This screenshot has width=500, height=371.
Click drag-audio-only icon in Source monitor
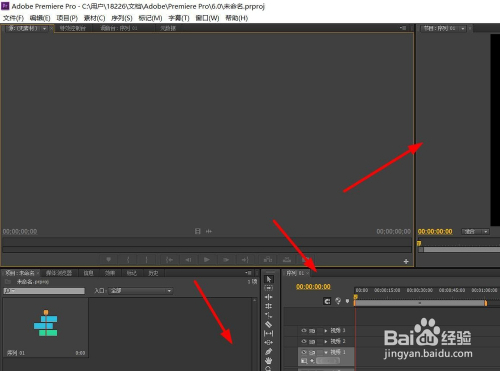click(x=209, y=231)
